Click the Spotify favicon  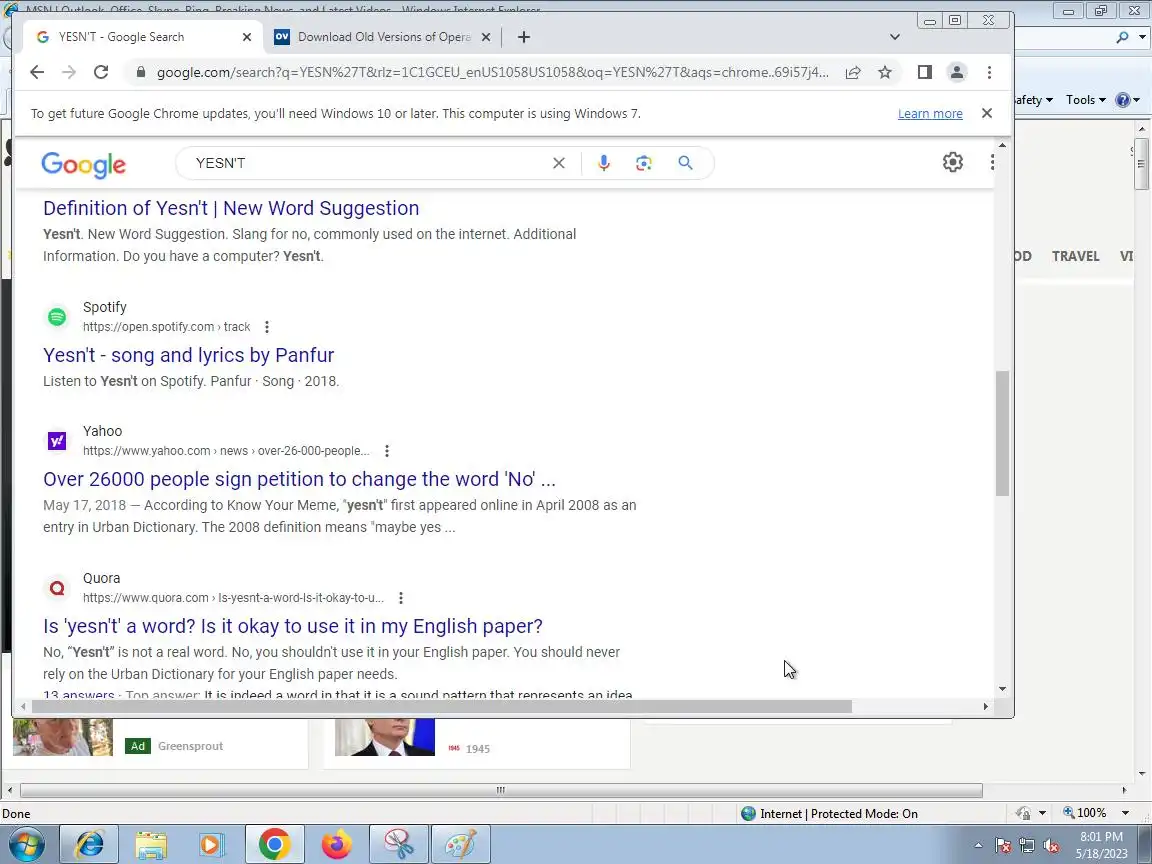coord(57,317)
